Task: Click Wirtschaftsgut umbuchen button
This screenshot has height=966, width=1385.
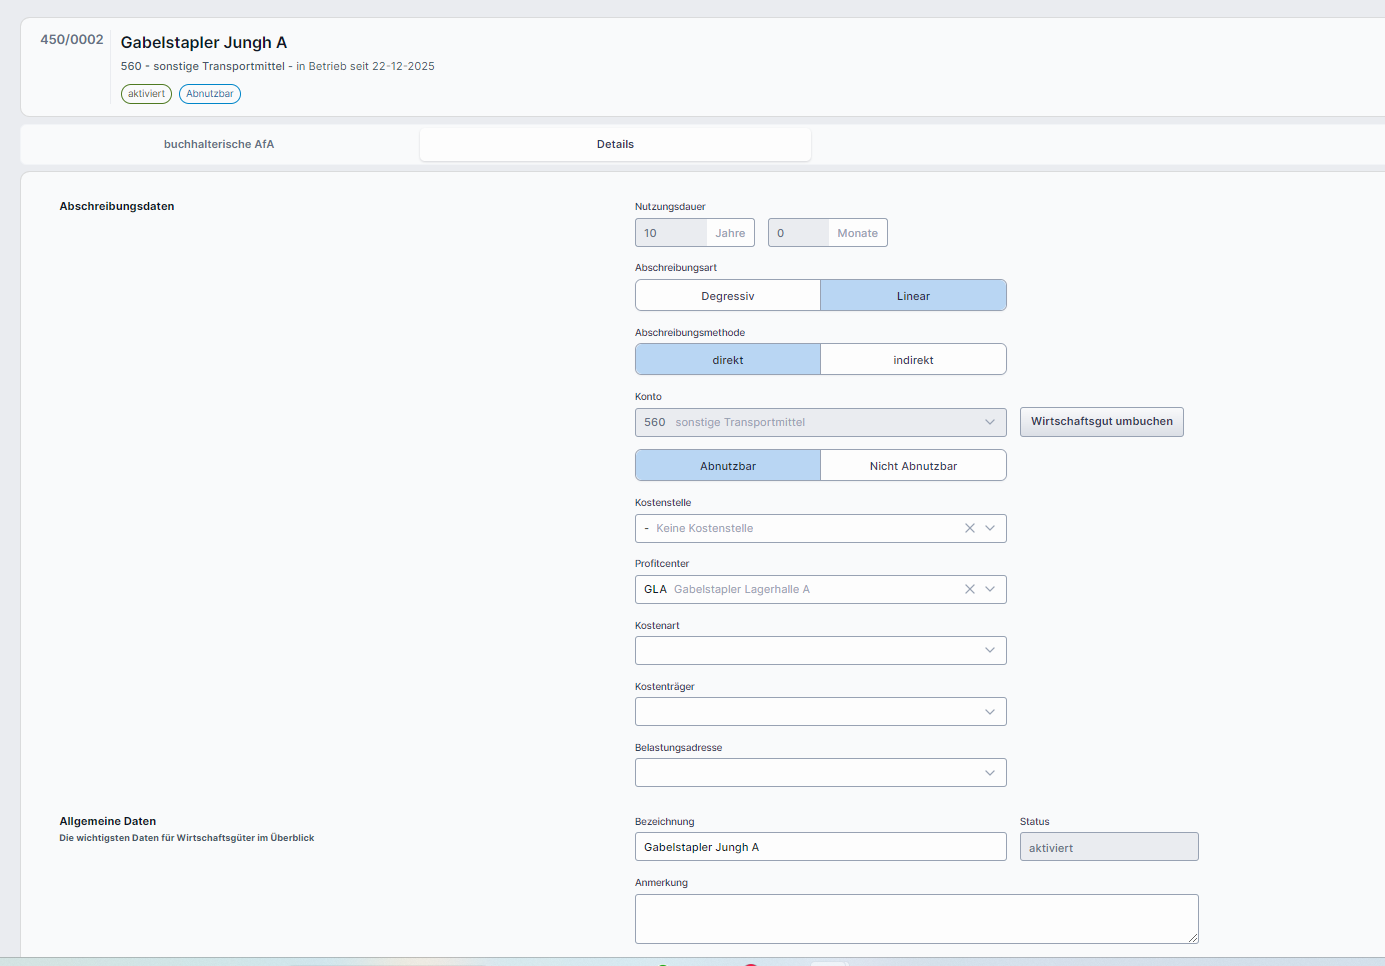Action: click(1101, 422)
